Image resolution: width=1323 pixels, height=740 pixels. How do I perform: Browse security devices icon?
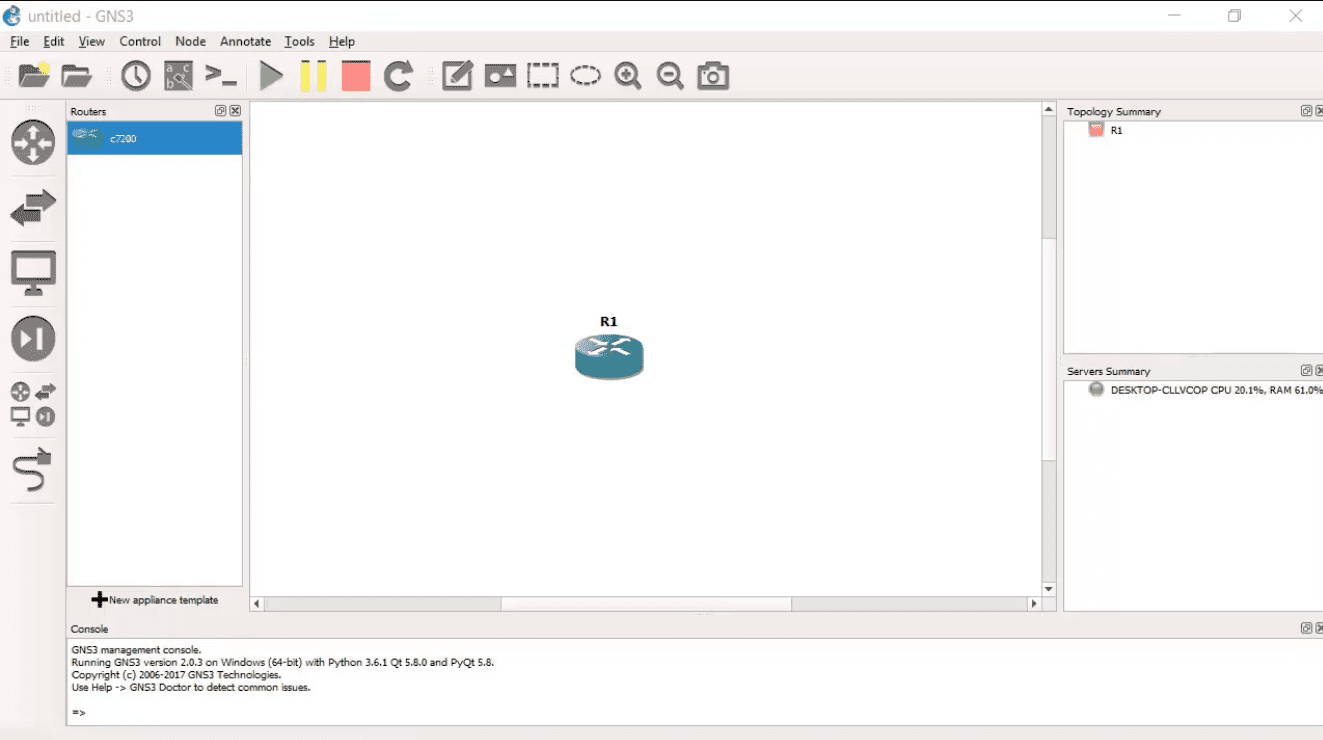[33, 339]
